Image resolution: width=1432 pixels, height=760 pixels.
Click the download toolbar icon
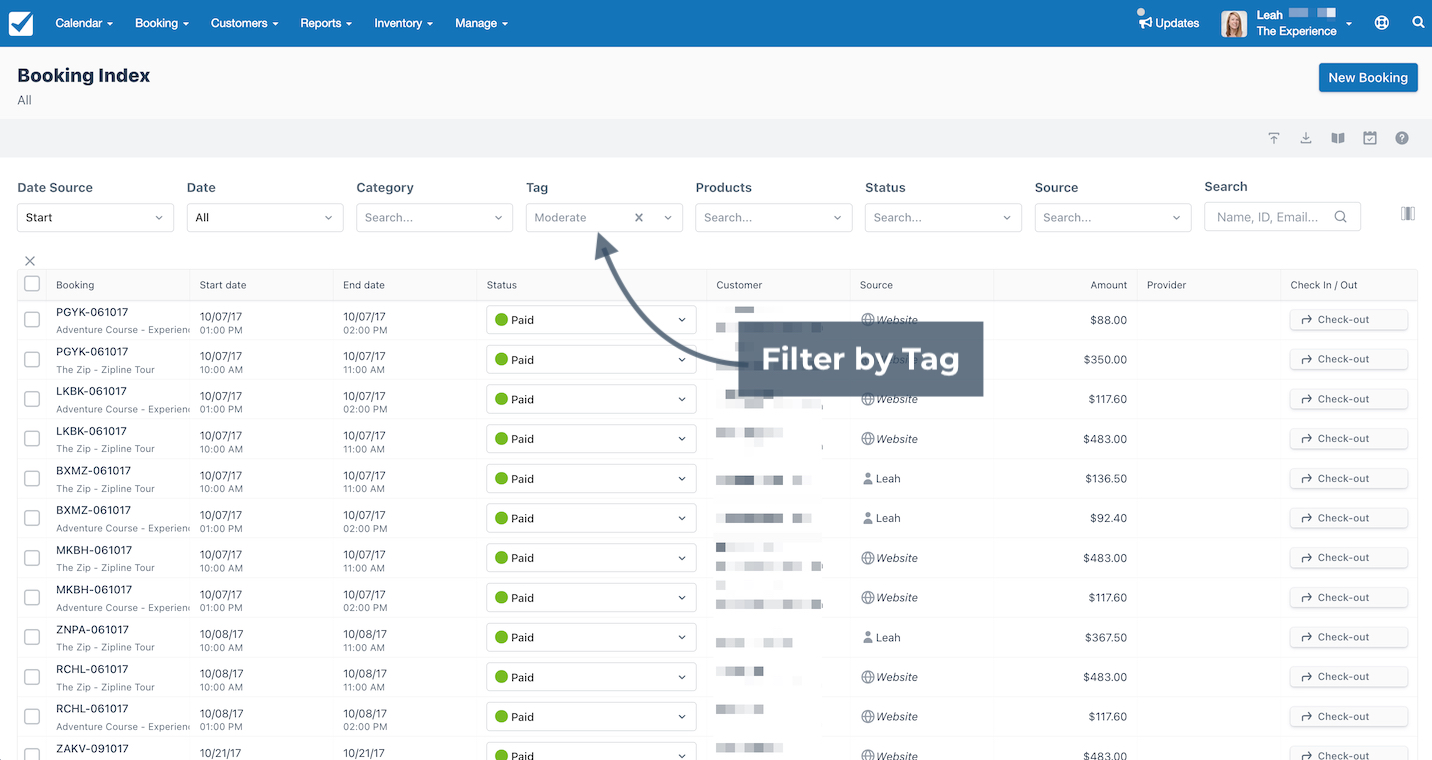coord(1306,138)
